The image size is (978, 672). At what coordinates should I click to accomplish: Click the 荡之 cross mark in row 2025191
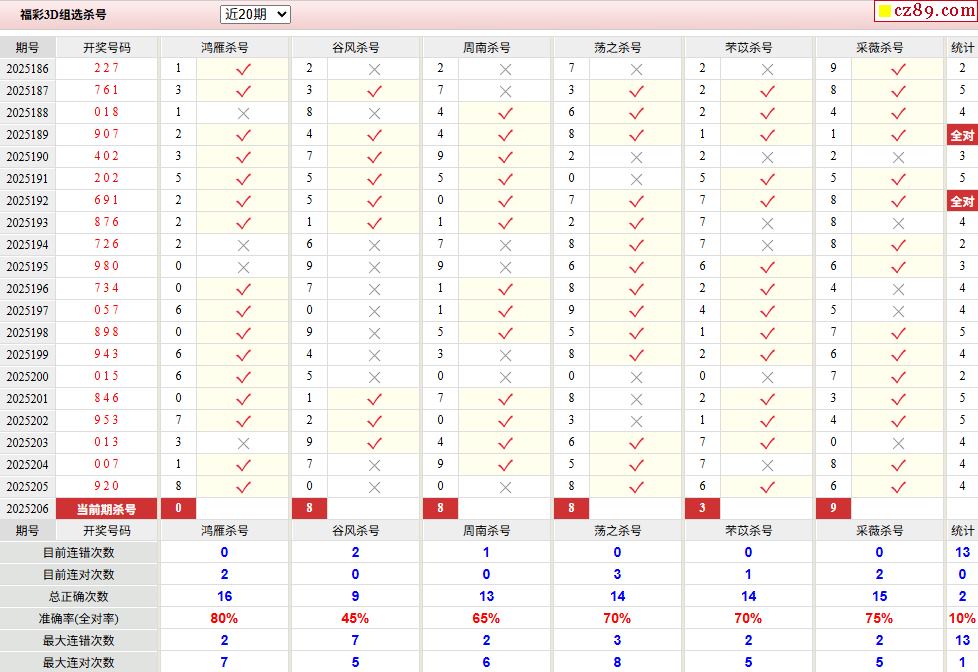point(636,180)
